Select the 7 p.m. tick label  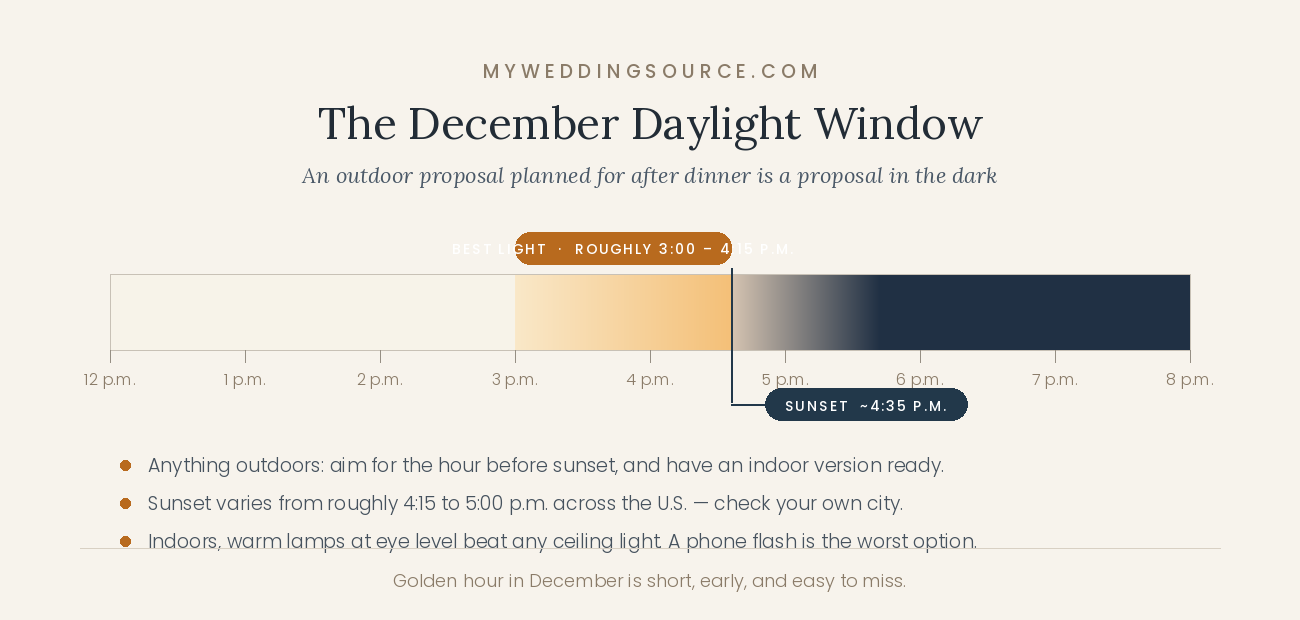1055,380
